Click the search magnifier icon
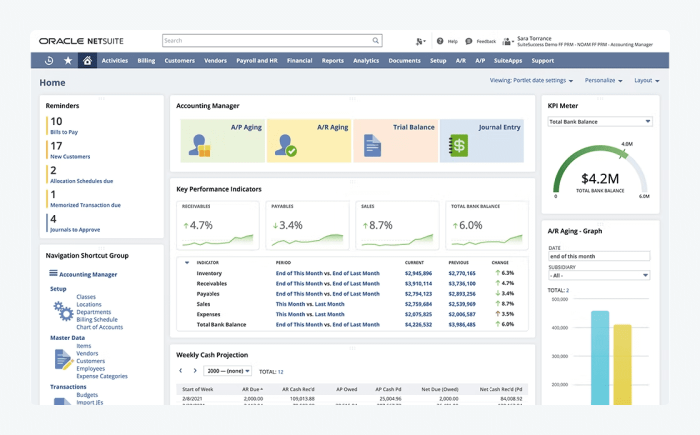The height and width of the screenshot is (435, 700). click(376, 41)
